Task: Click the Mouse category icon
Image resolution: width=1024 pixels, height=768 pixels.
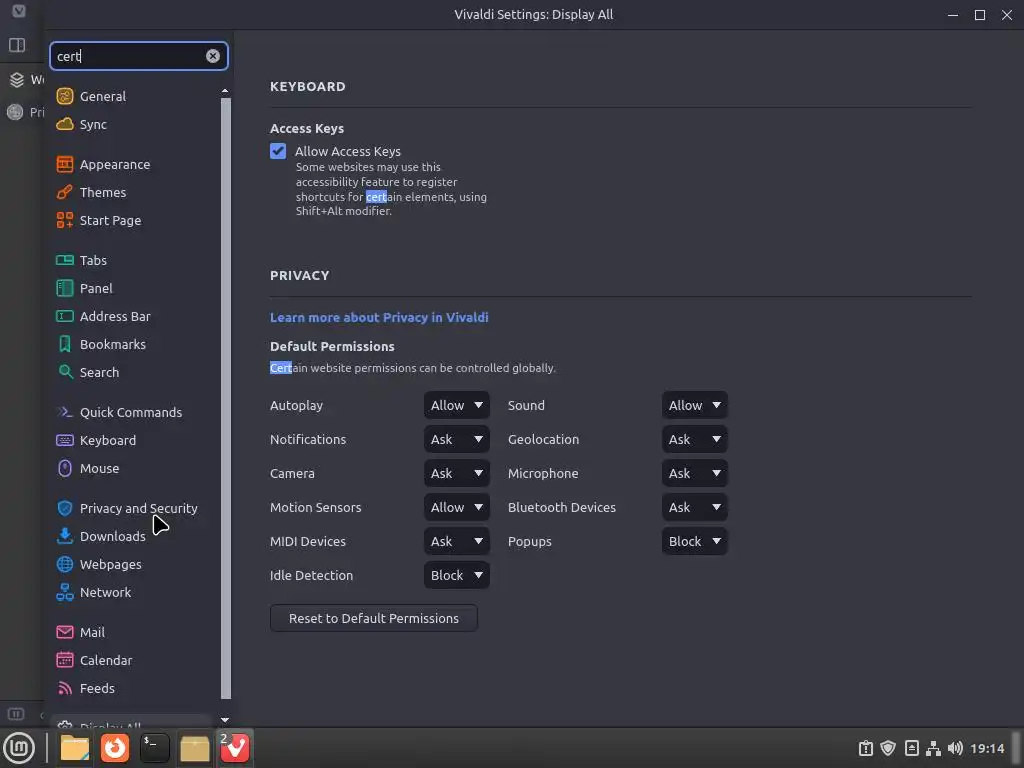Action: coord(65,468)
